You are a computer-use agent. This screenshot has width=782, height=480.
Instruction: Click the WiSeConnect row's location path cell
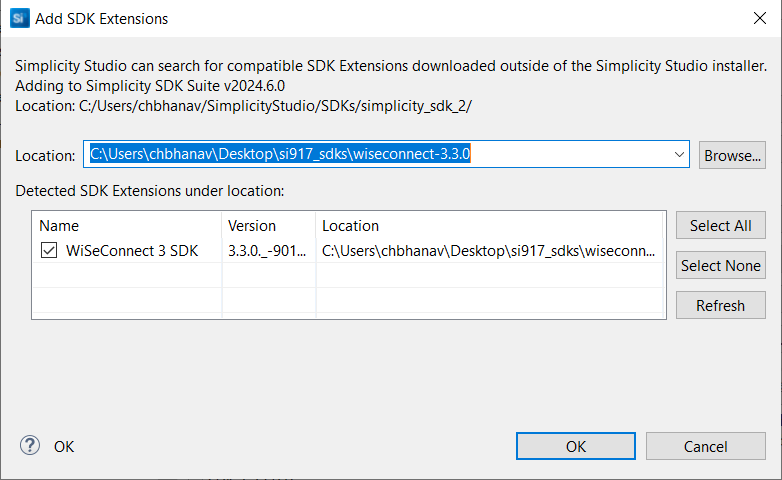[489, 251]
